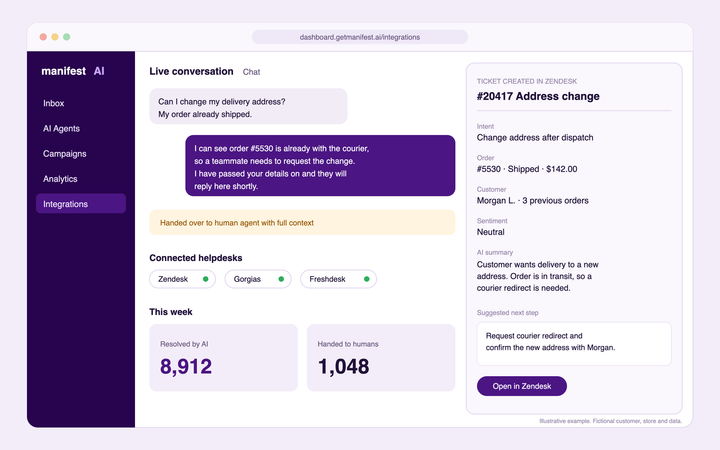Click the Open in Zendesk button

click(522, 386)
